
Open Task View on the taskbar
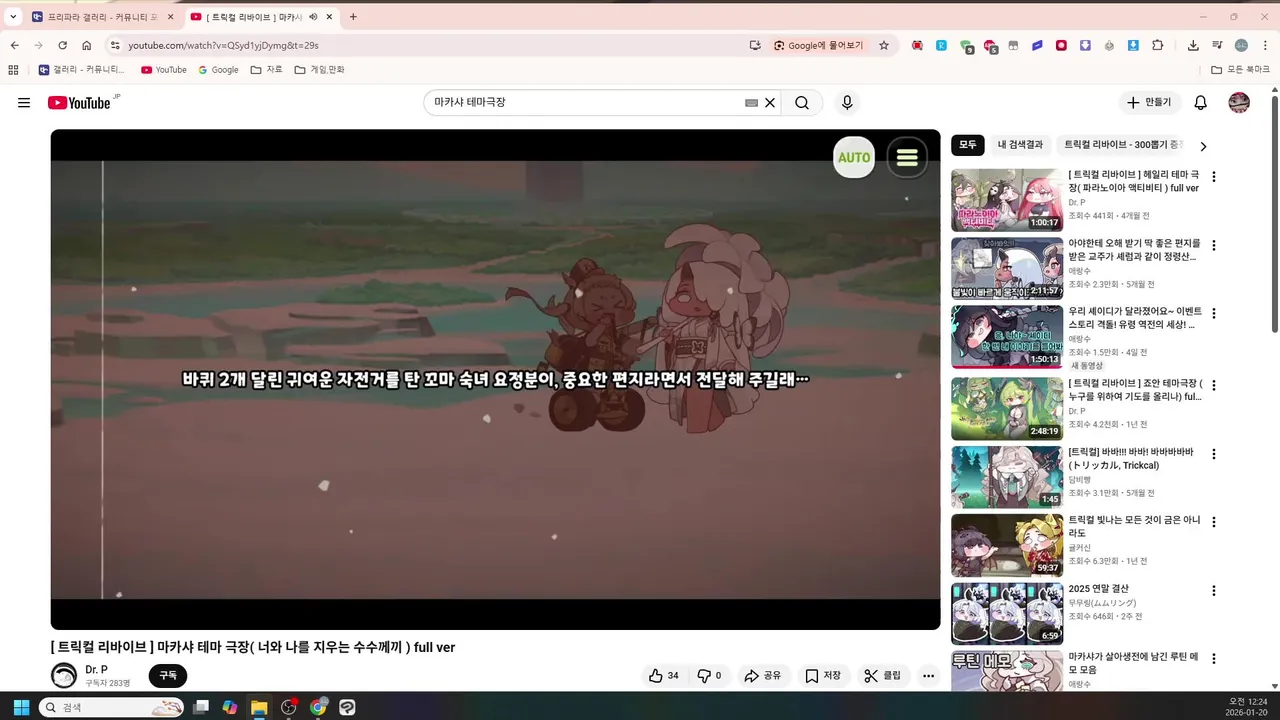click(201, 707)
